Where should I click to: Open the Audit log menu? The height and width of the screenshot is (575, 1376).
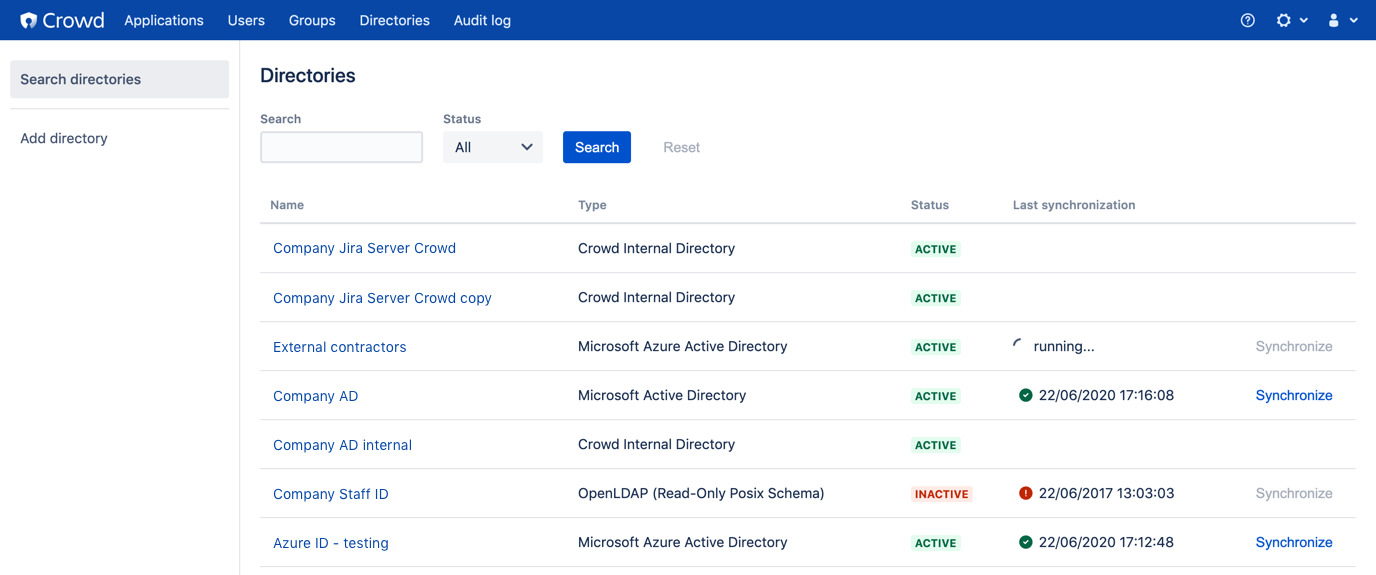(482, 20)
